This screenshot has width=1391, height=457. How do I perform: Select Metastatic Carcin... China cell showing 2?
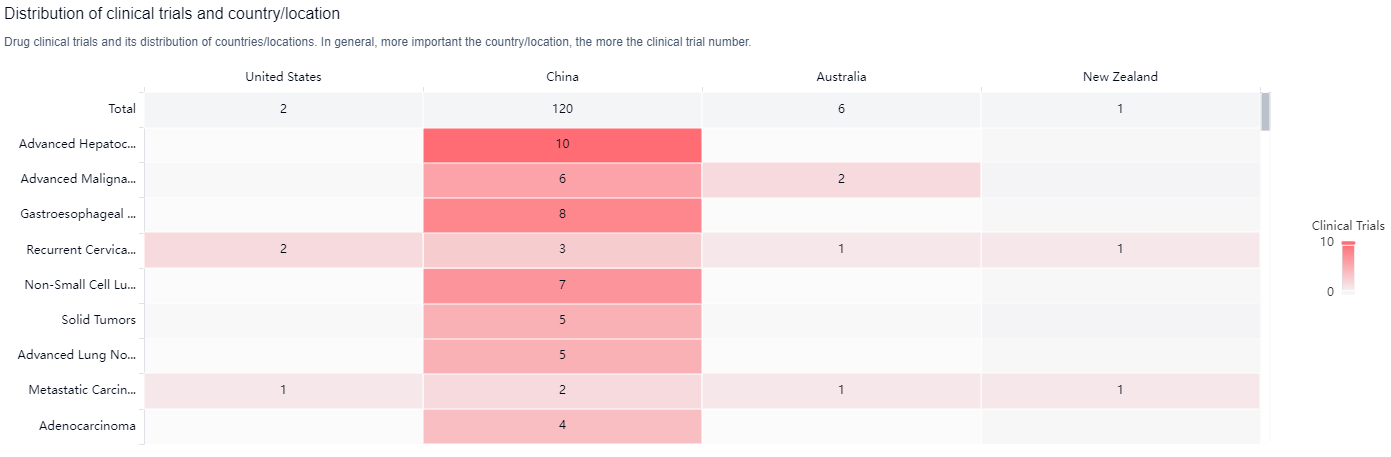(562, 390)
